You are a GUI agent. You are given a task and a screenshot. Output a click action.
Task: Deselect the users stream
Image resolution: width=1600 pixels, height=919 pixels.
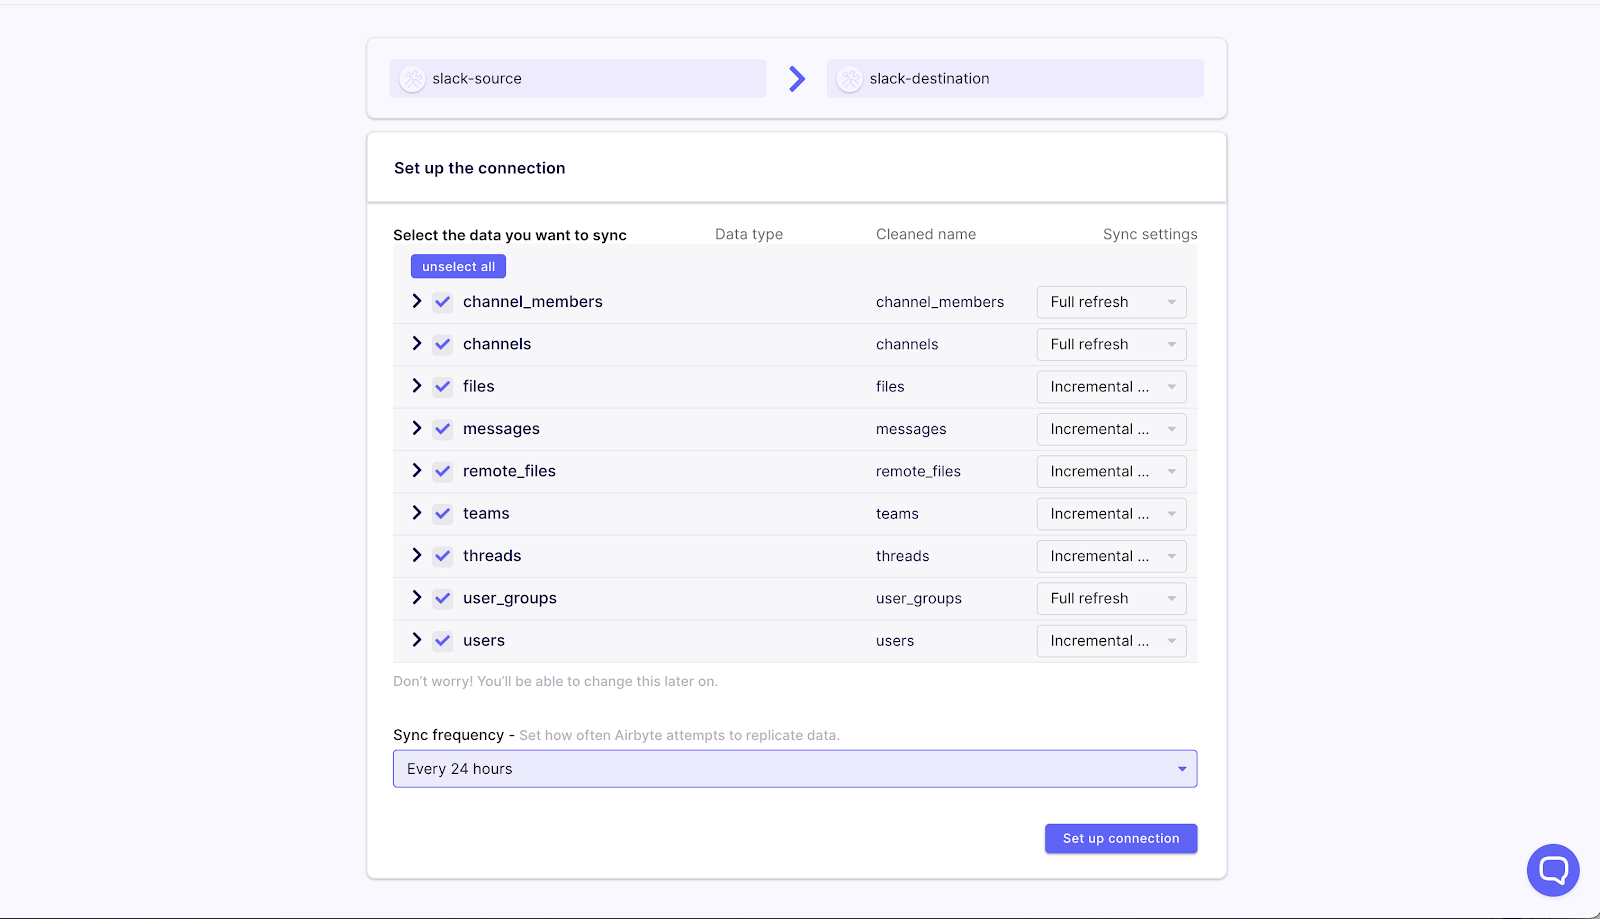442,640
